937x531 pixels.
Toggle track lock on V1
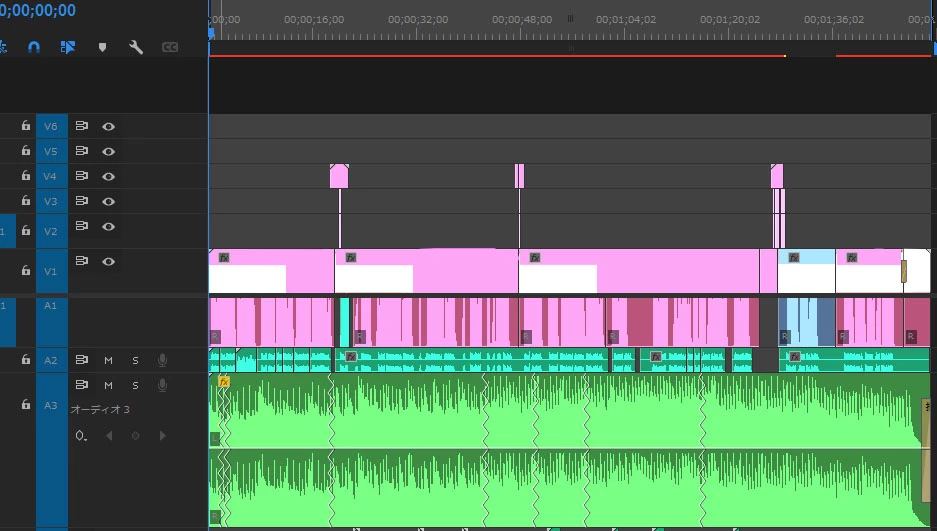click(26, 270)
